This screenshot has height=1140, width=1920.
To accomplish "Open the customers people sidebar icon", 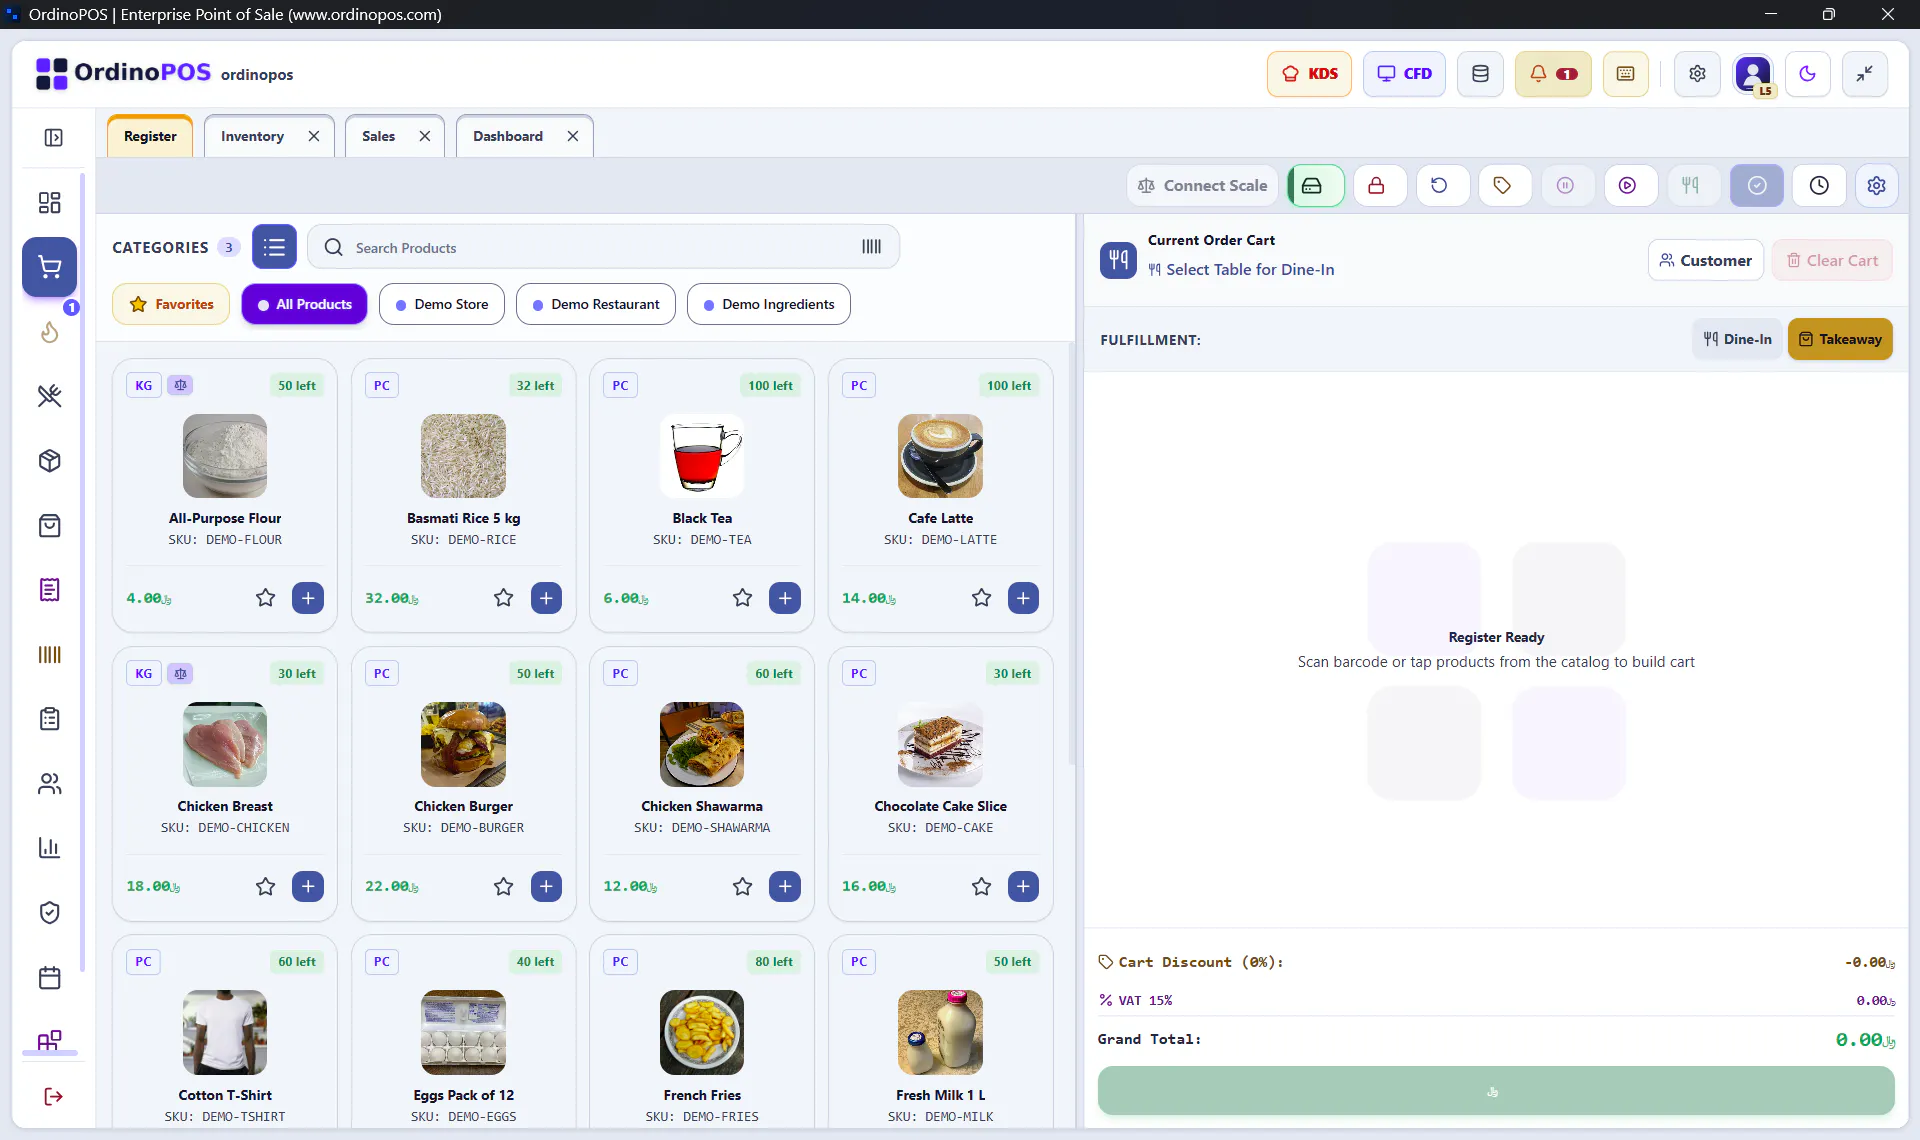I will click(50, 784).
